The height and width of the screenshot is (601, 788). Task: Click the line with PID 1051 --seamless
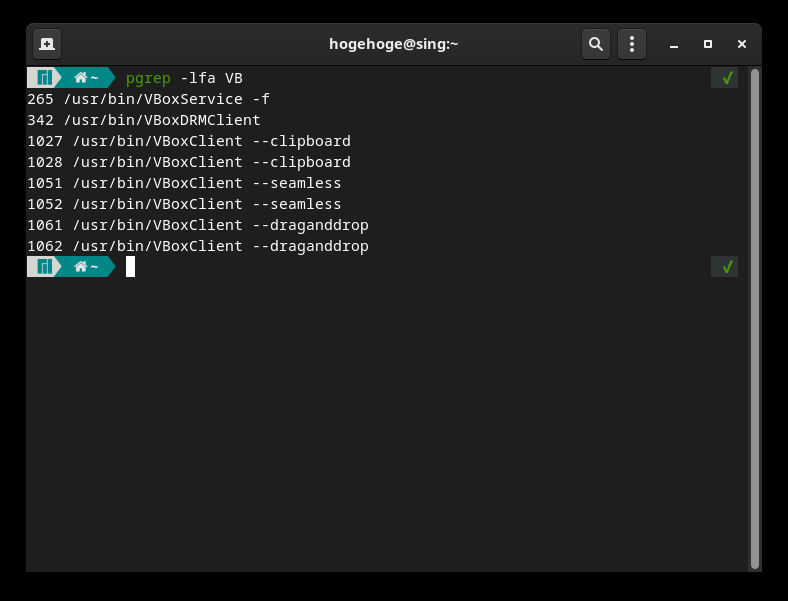click(184, 183)
